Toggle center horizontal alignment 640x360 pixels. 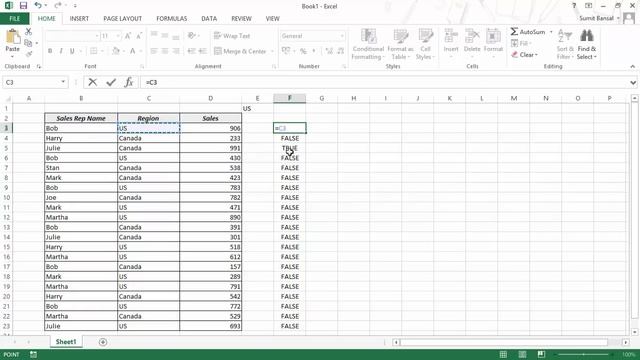[x=164, y=51]
